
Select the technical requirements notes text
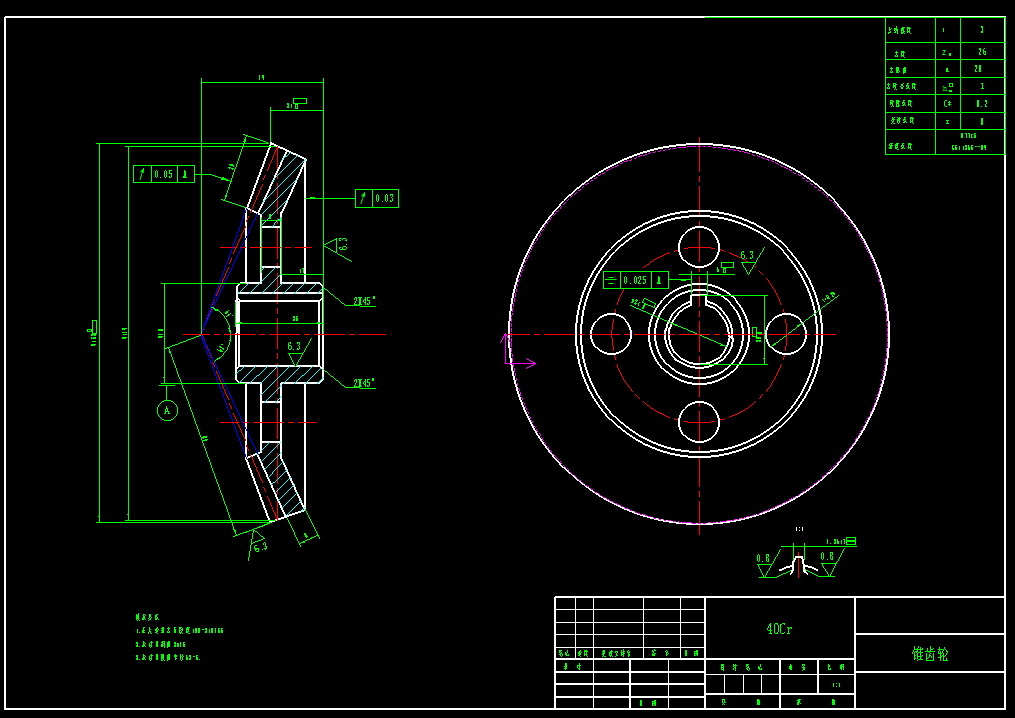180,638
